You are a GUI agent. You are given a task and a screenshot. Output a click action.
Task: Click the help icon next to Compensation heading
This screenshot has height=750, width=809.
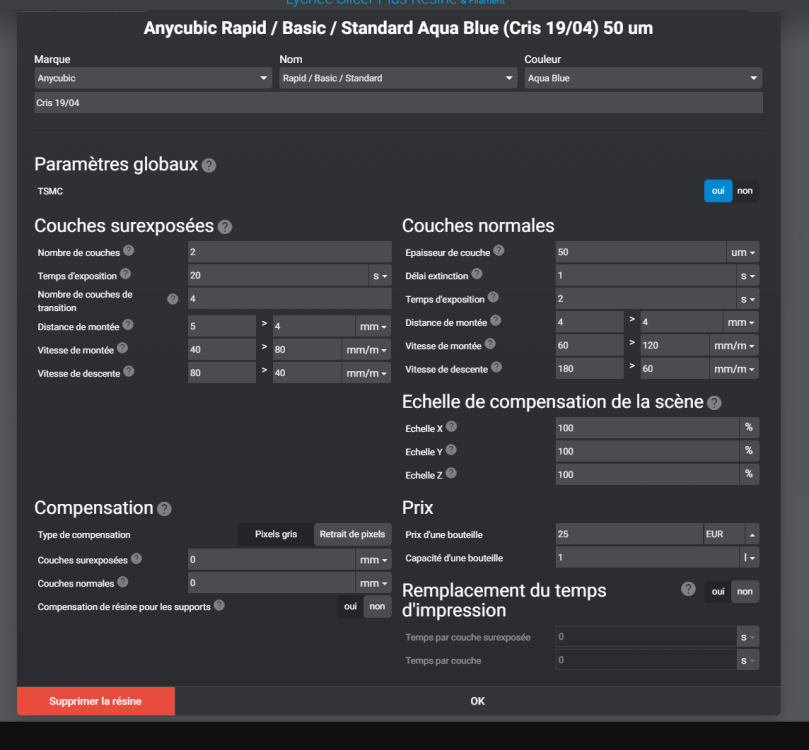click(164, 509)
